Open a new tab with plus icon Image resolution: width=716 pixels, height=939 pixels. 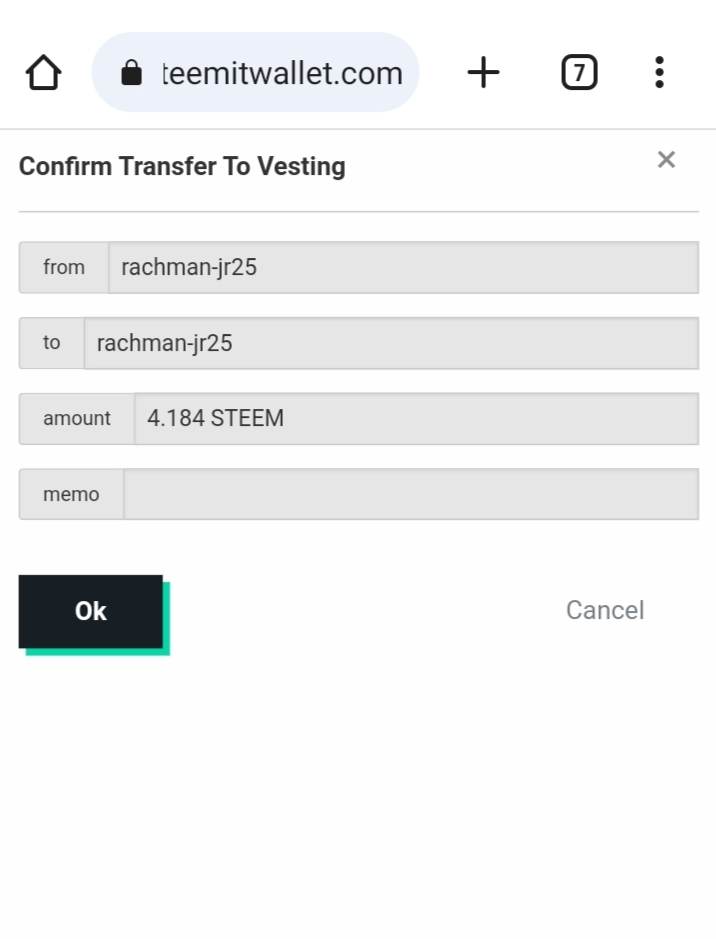(x=483, y=72)
